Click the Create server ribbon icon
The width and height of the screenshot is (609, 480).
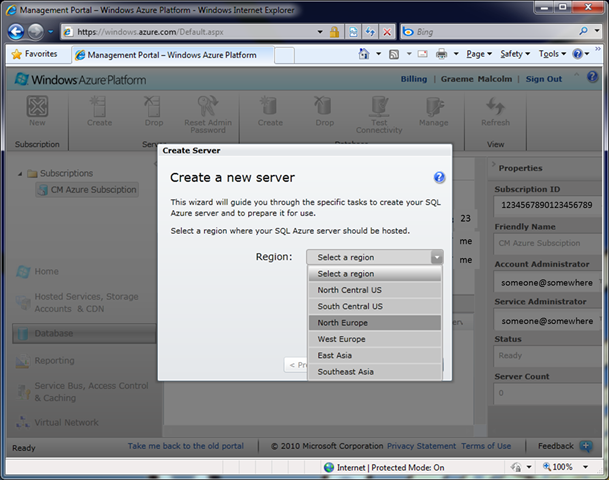click(x=99, y=106)
